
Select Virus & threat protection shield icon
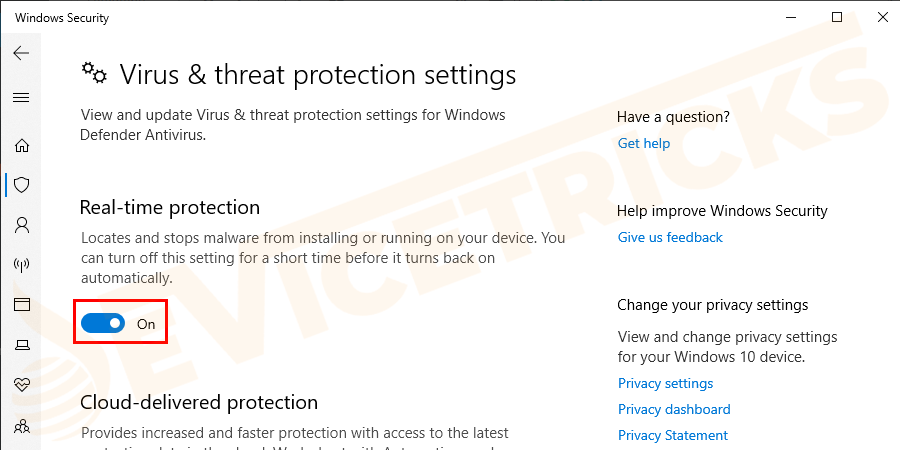click(x=21, y=185)
